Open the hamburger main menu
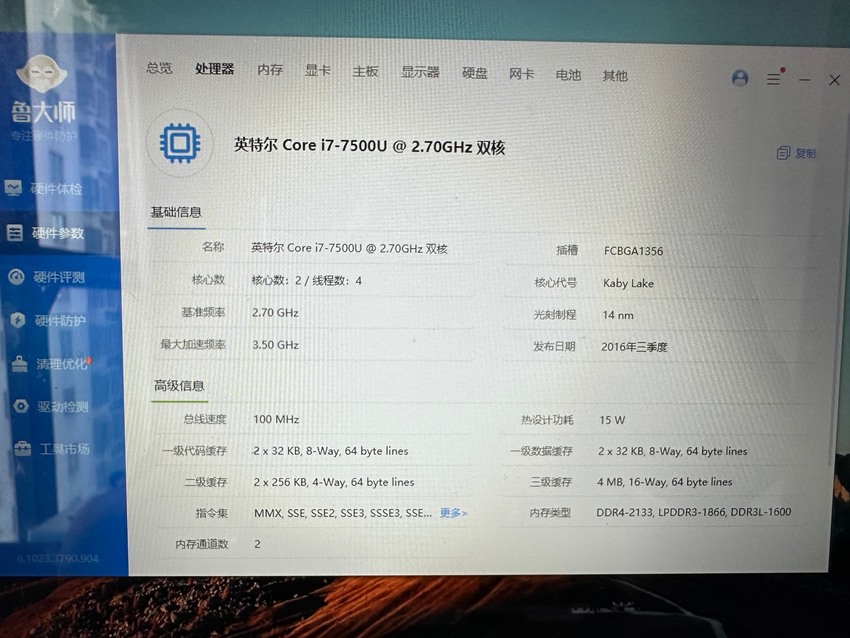 [775, 79]
